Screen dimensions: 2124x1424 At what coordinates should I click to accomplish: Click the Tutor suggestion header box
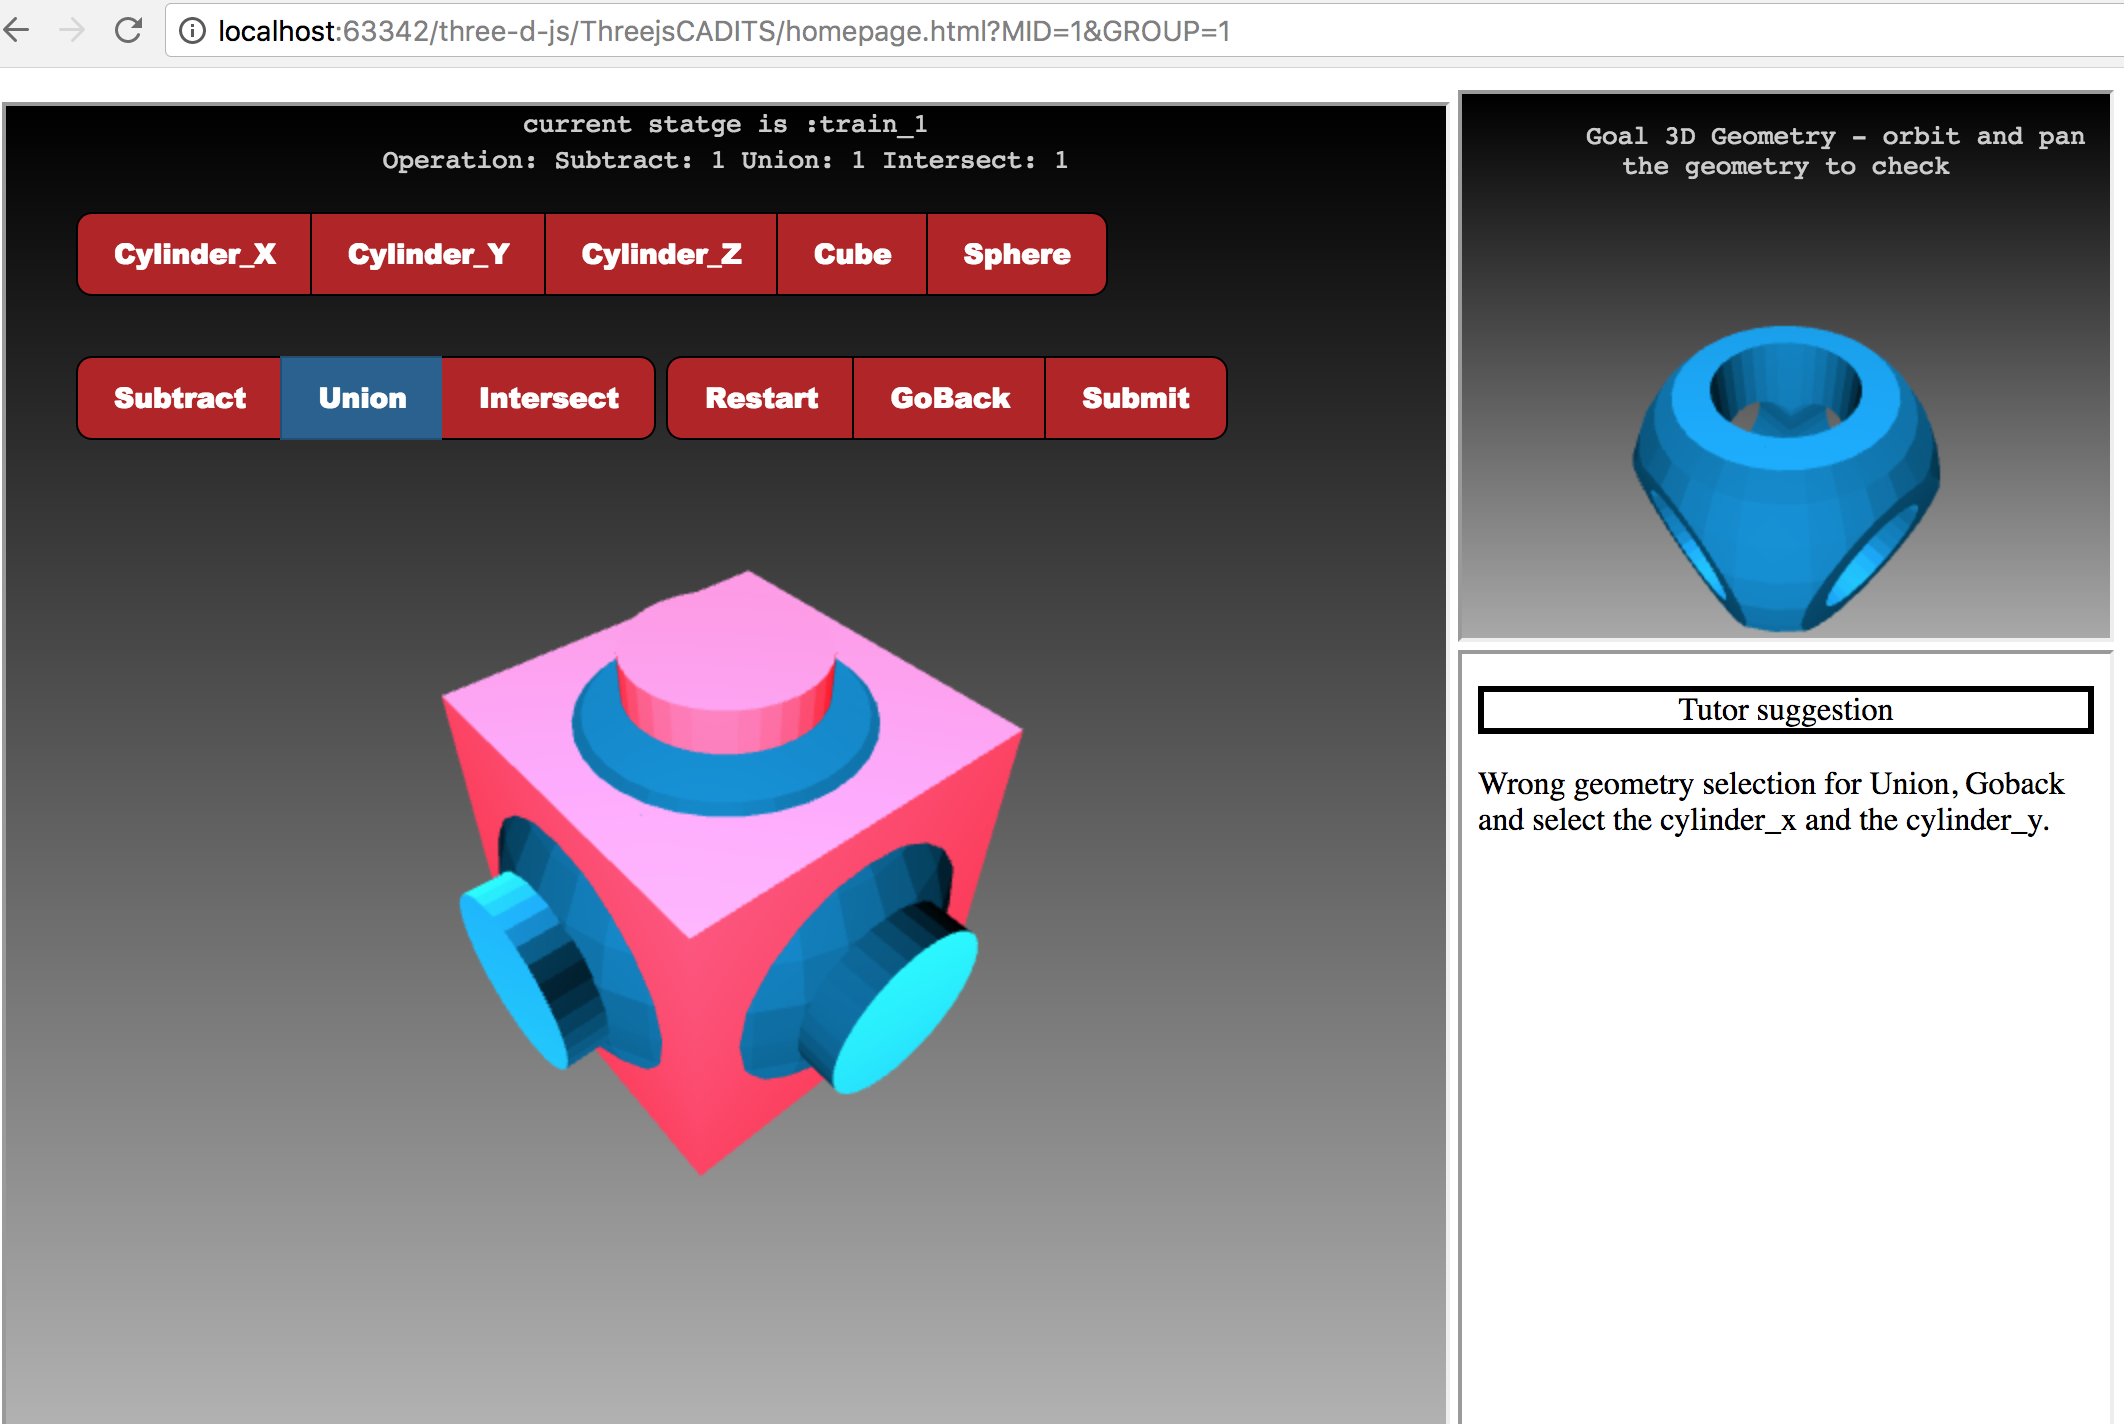pyautogui.click(x=1785, y=710)
